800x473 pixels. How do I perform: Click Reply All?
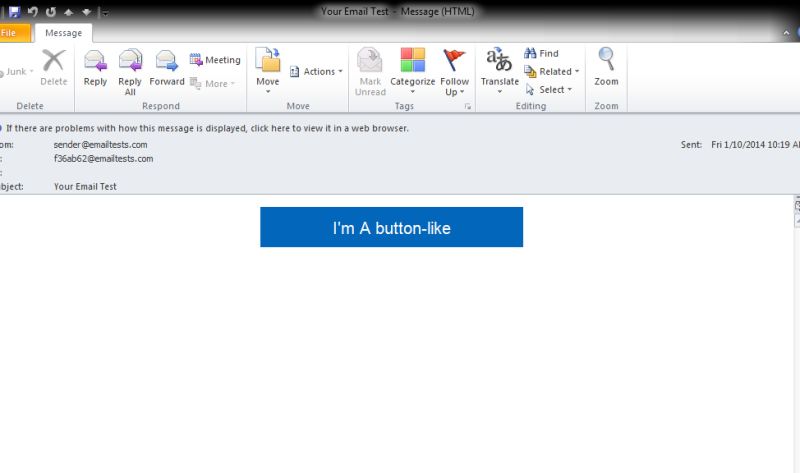point(130,72)
